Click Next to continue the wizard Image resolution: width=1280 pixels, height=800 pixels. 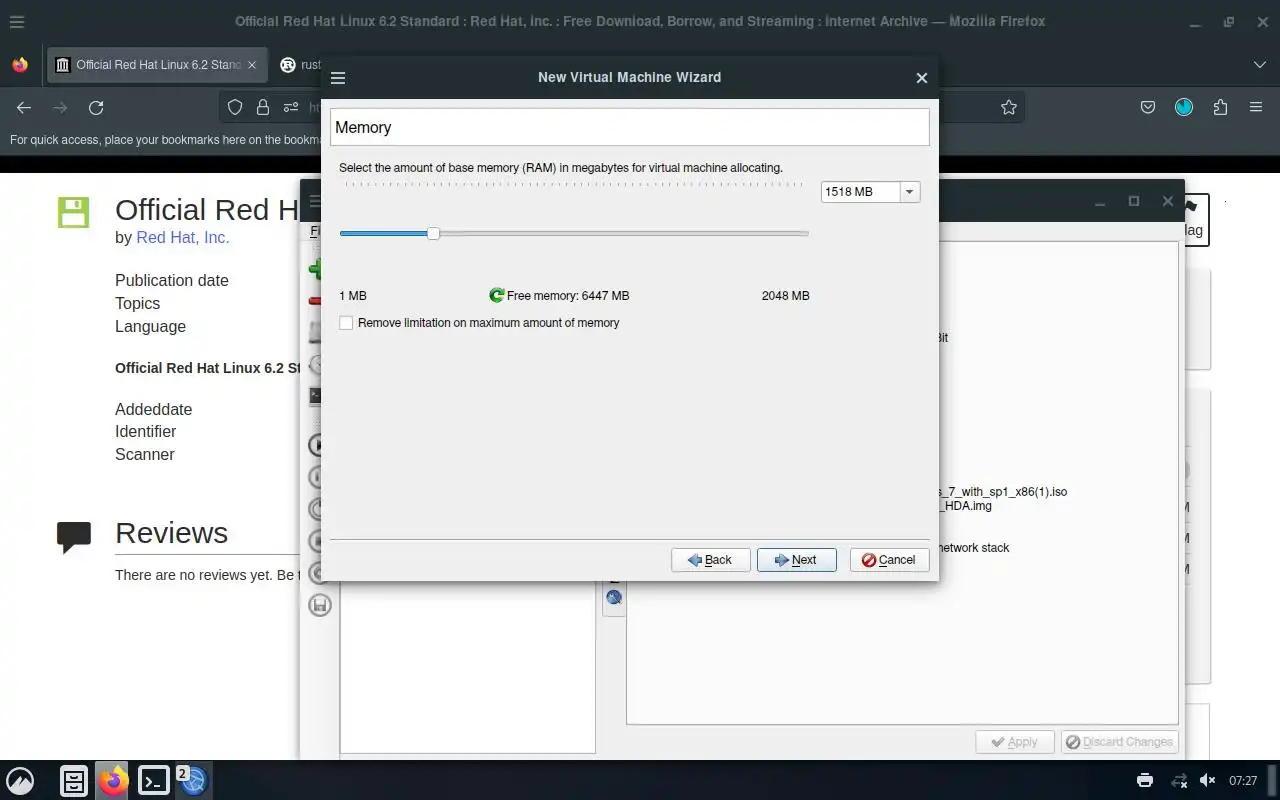[796, 560]
